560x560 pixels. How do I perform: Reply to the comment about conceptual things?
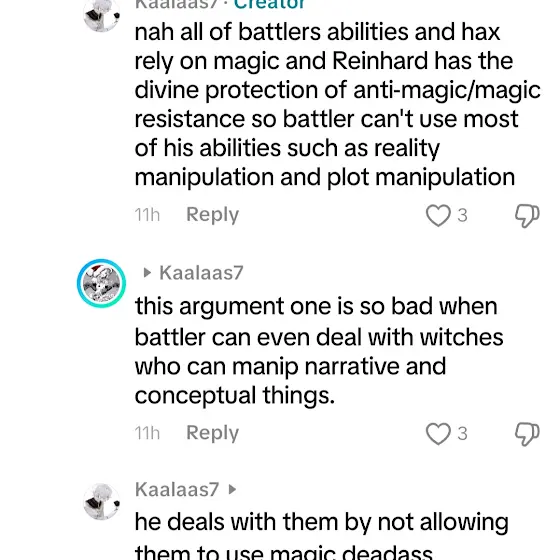pos(212,433)
